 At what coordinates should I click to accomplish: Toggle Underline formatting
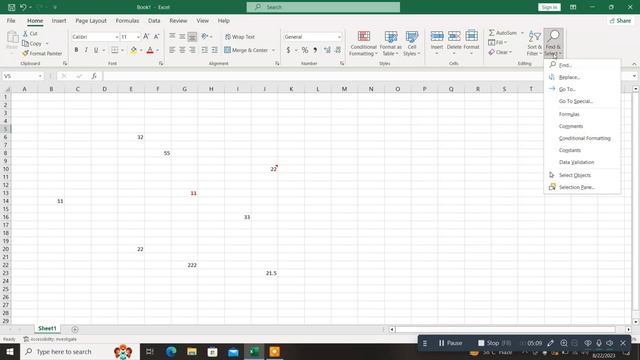point(96,50)
